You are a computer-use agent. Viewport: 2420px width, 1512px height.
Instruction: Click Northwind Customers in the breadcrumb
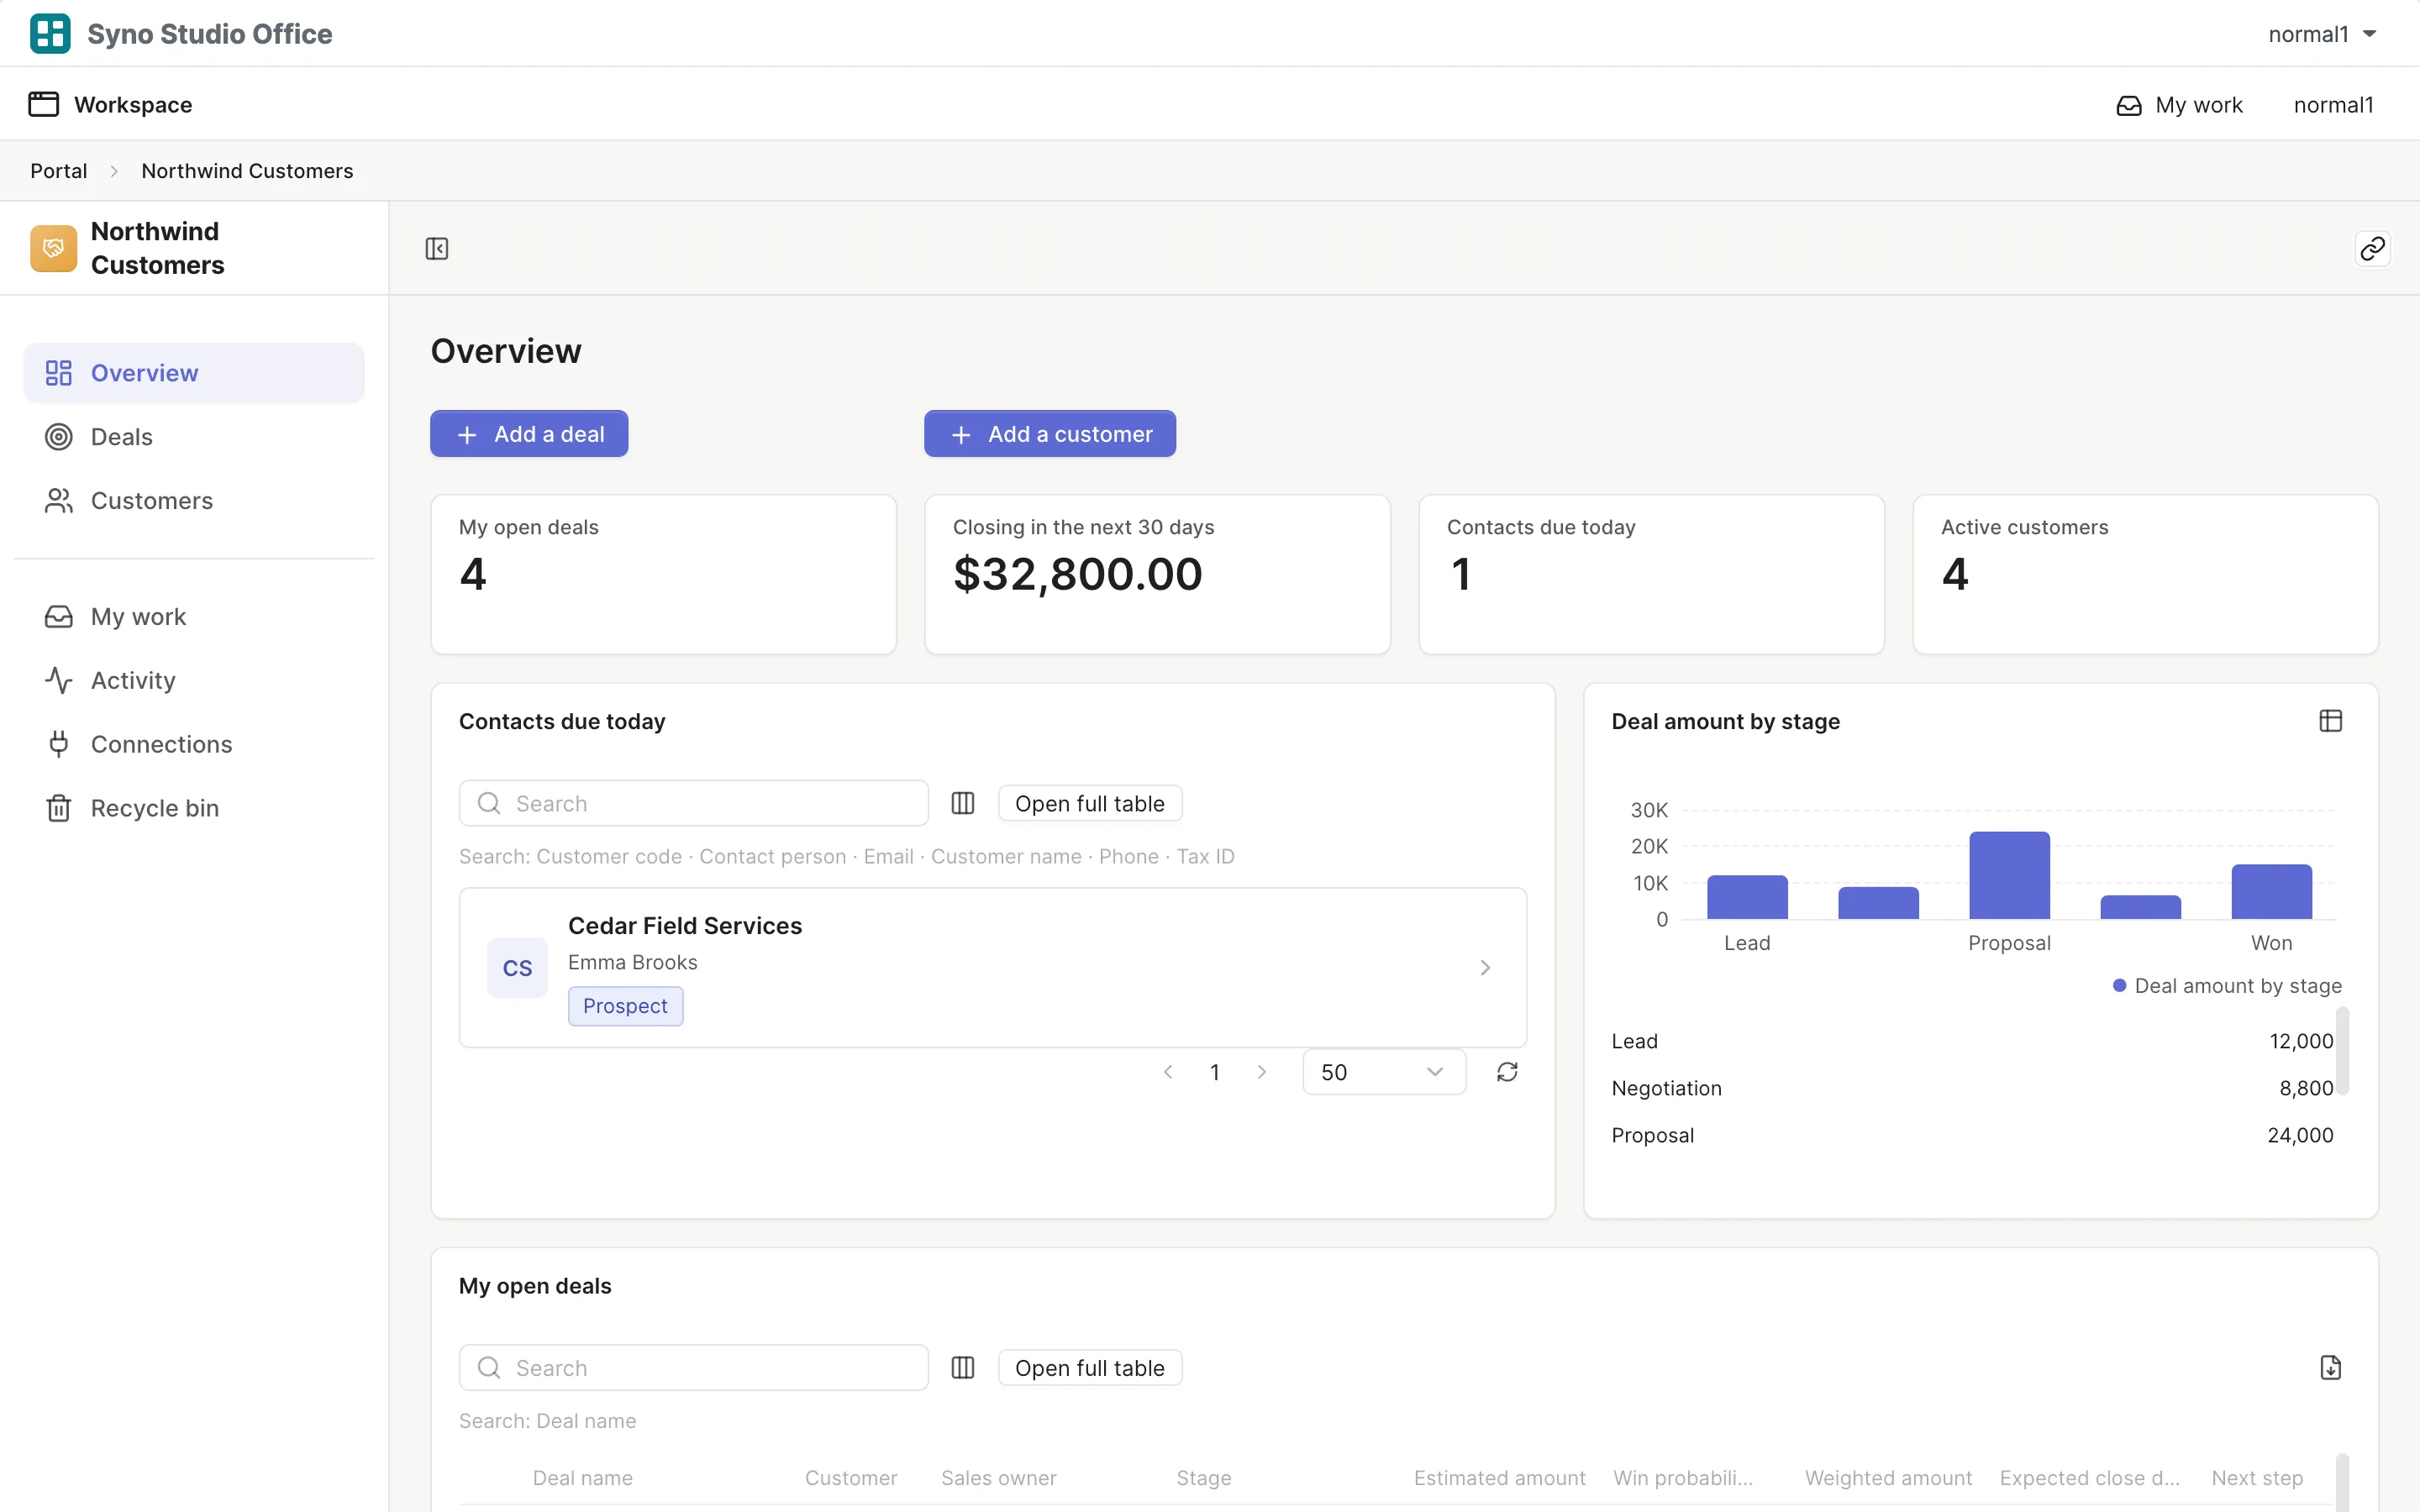pyautogui.click(x=247, y=171)
